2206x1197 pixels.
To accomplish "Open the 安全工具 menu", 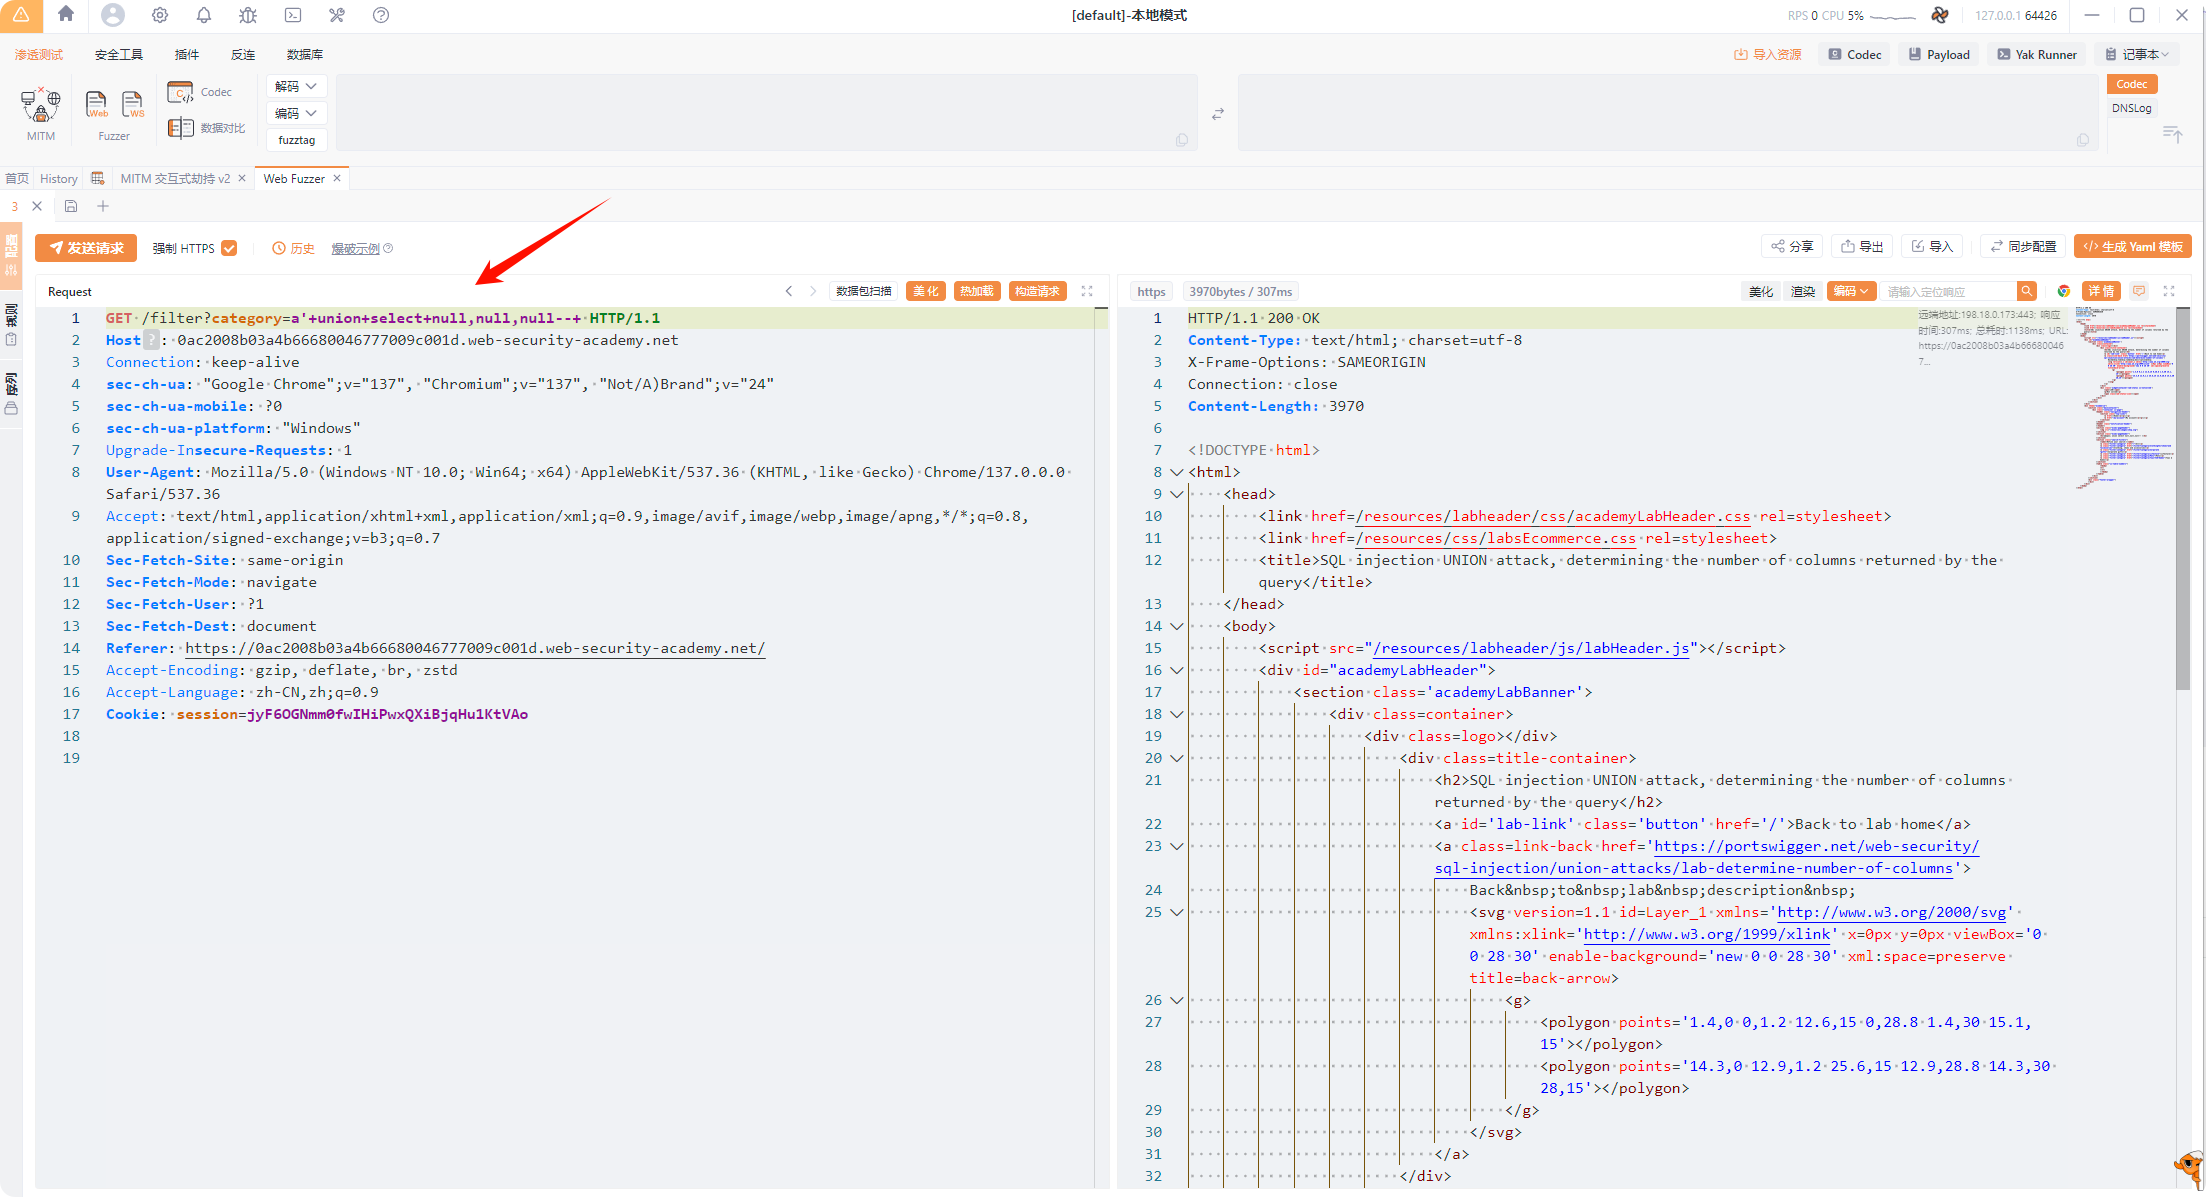I will click(118, 54).
